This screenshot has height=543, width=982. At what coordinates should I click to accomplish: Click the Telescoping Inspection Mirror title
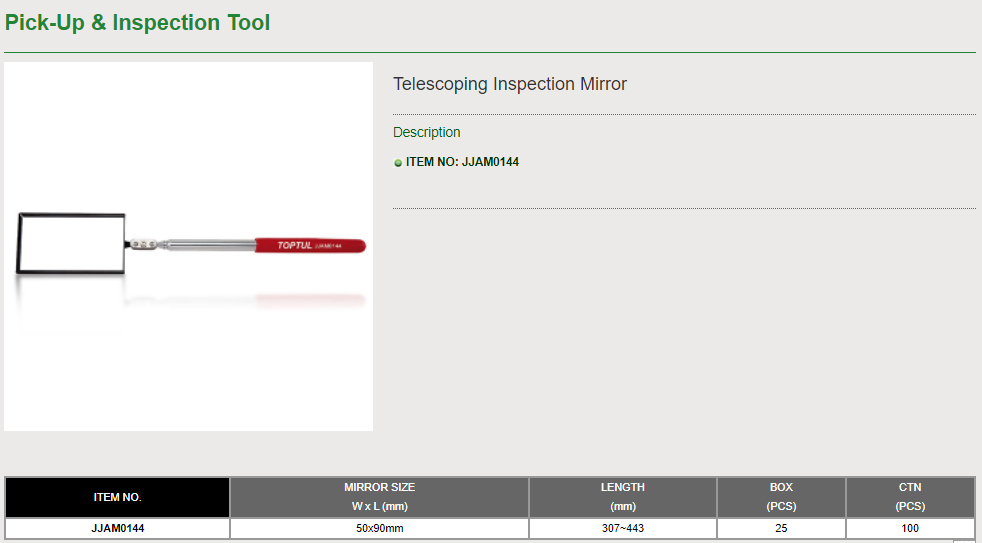pyautogui.click(x=510, y=84)
